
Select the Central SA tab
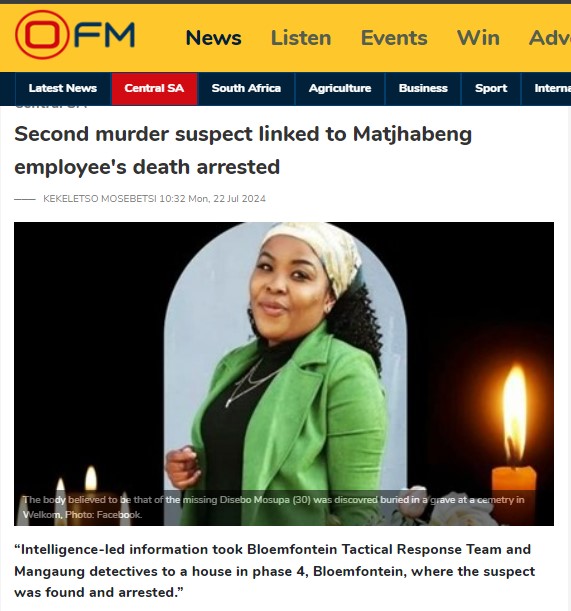[154, 88]
